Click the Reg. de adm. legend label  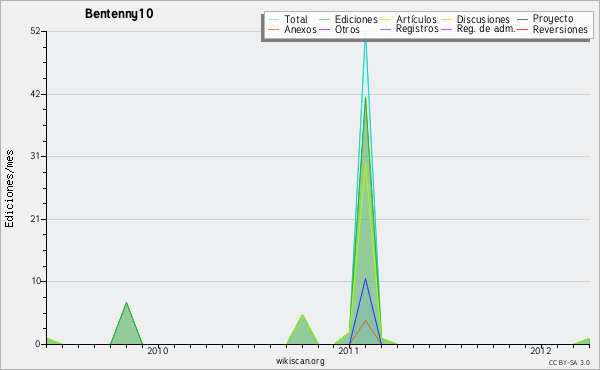coord(486,29)
